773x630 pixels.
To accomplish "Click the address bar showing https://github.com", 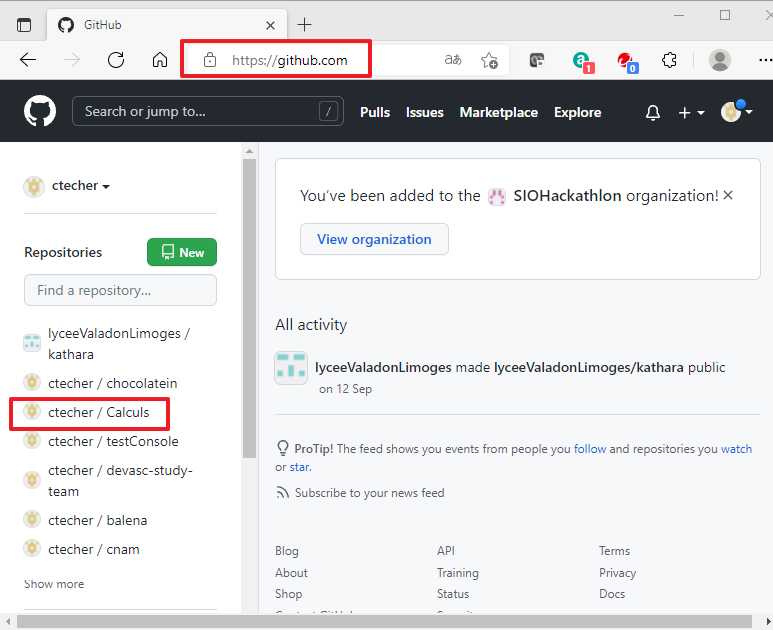I will [289, 60].
